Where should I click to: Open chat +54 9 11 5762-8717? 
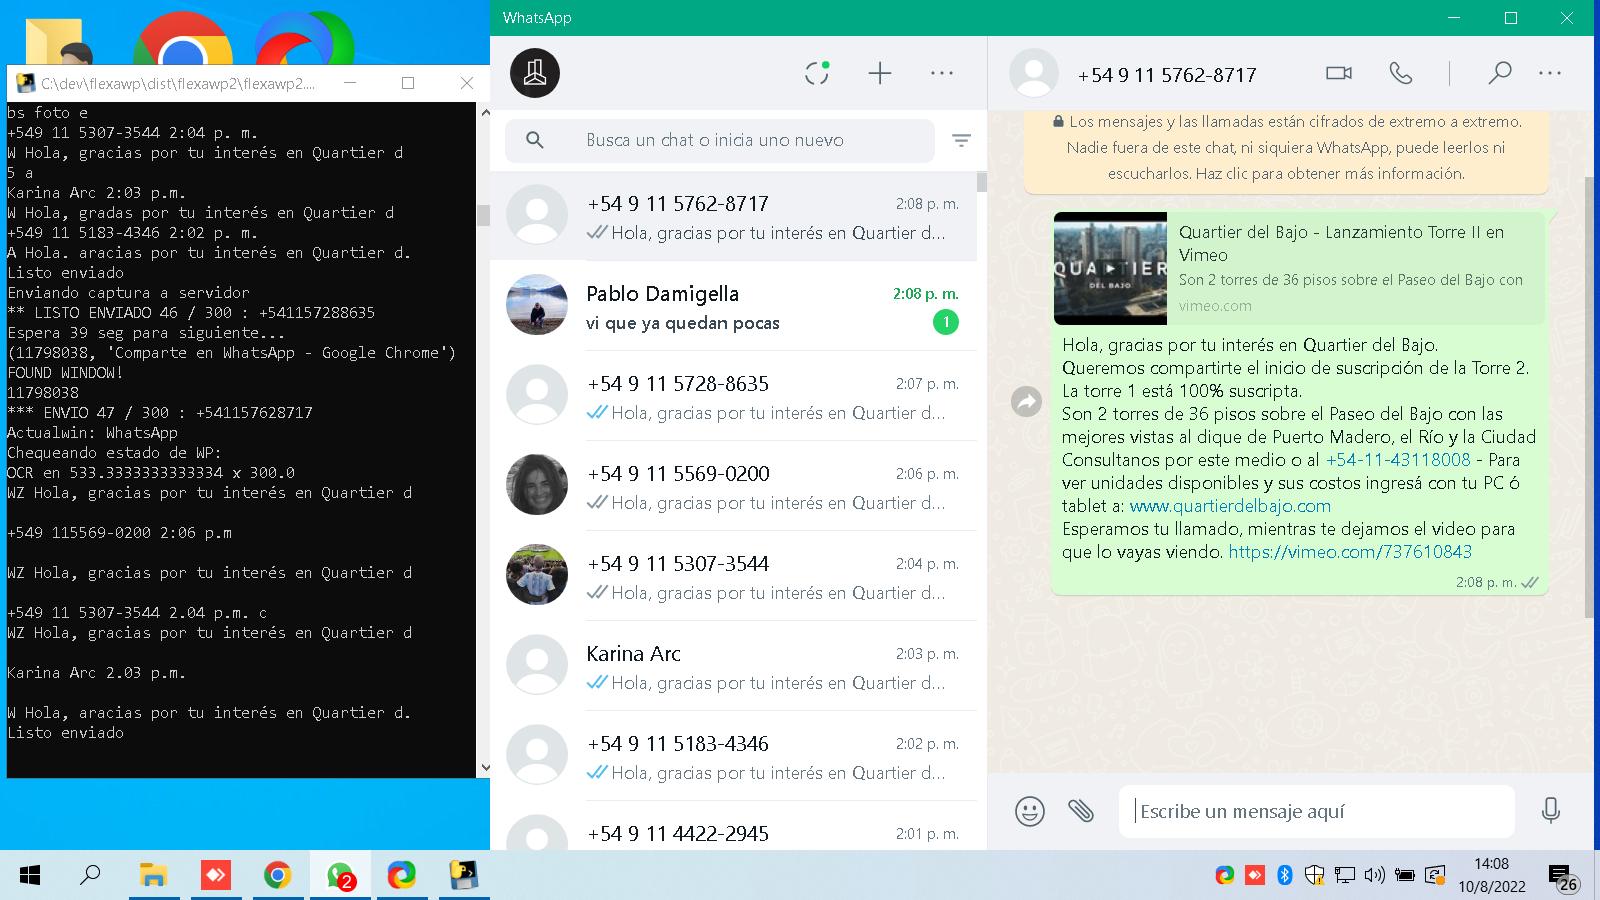pyautogui.click(x=734, y=217)
